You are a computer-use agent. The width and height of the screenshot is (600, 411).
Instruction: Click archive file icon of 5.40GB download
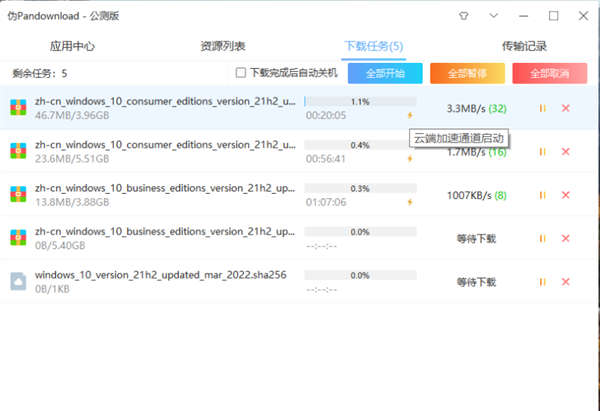(x=18, y=237)
